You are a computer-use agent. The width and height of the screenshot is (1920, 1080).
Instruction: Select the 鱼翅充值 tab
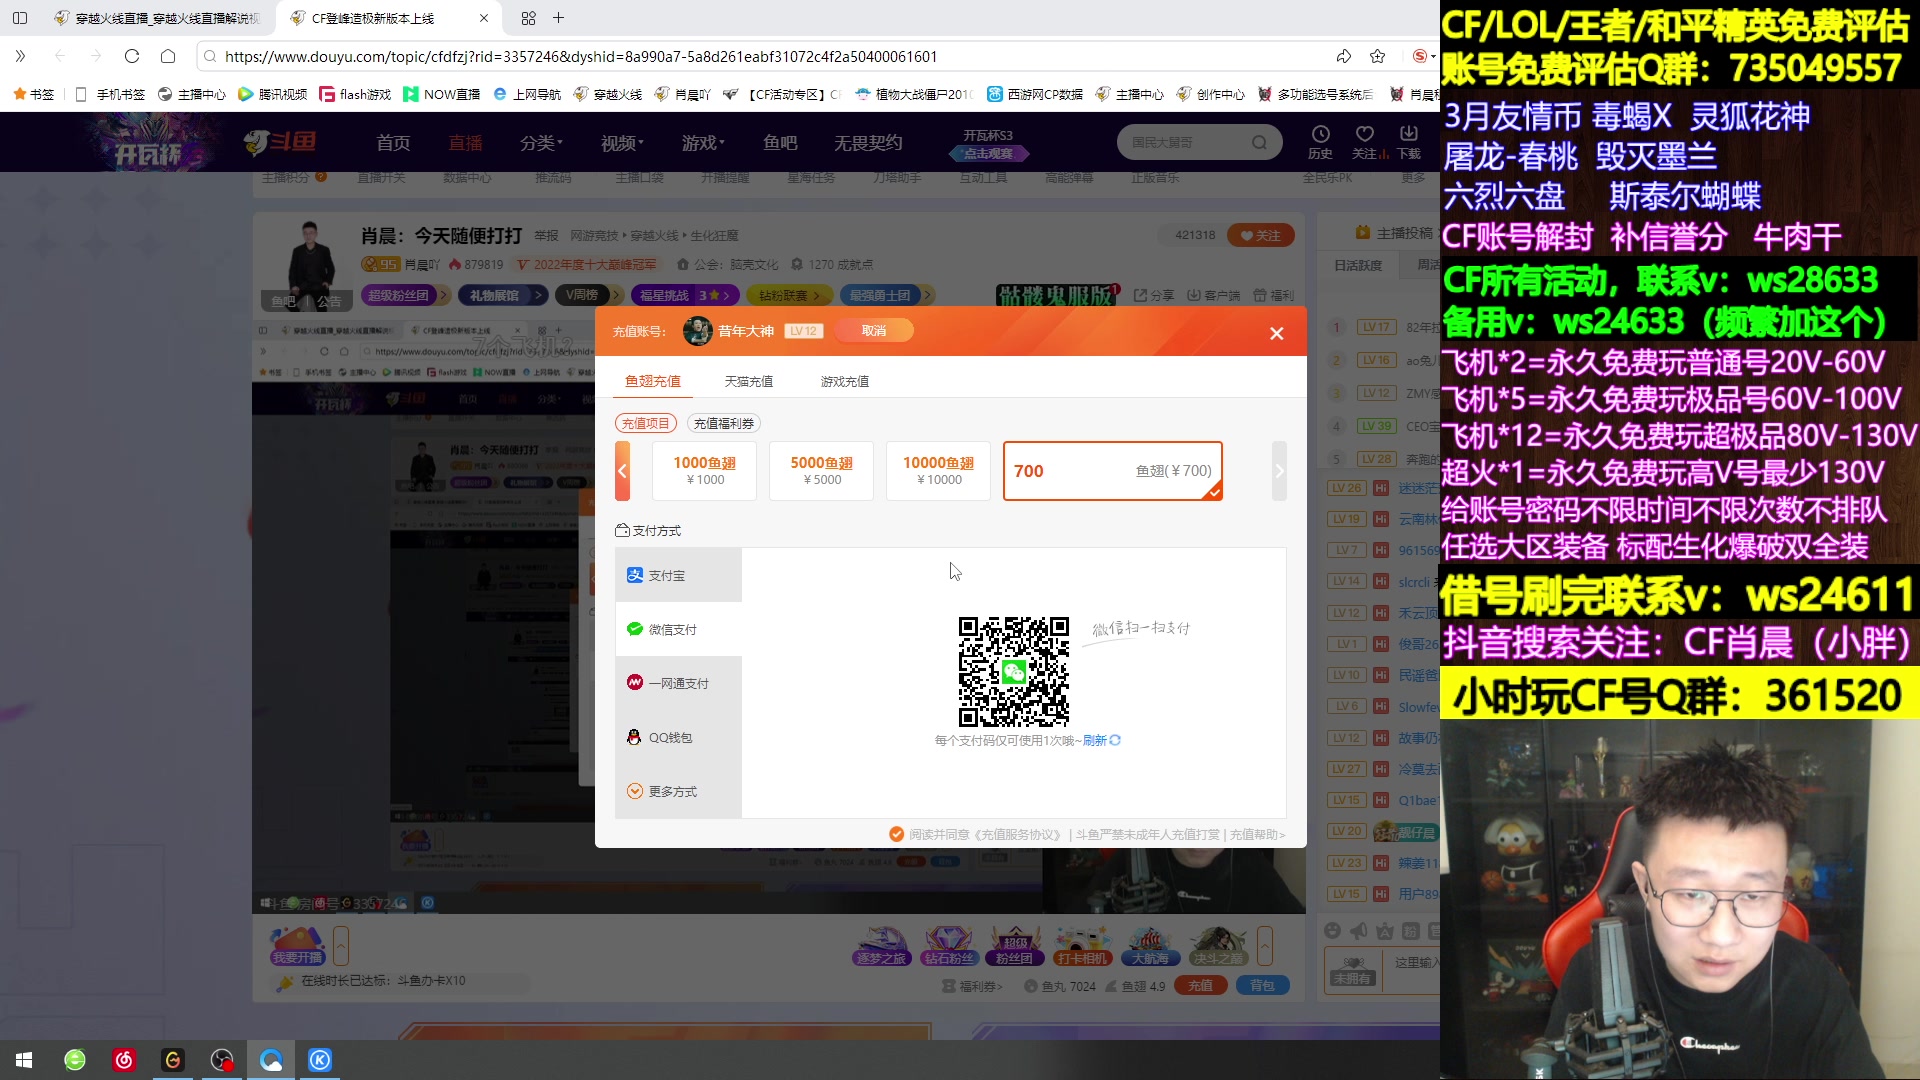click(x=652, y=381)
